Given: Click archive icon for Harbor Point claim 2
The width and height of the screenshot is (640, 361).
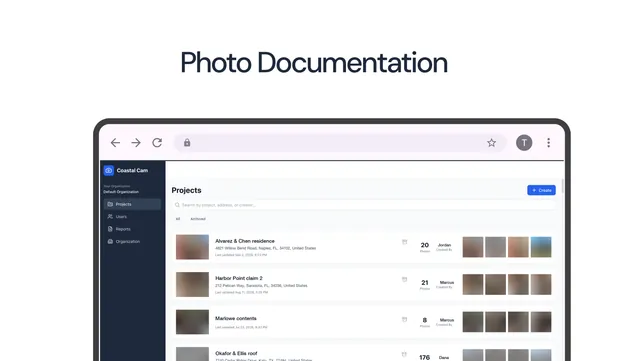Looking at the screenshot, I should 404,279.
